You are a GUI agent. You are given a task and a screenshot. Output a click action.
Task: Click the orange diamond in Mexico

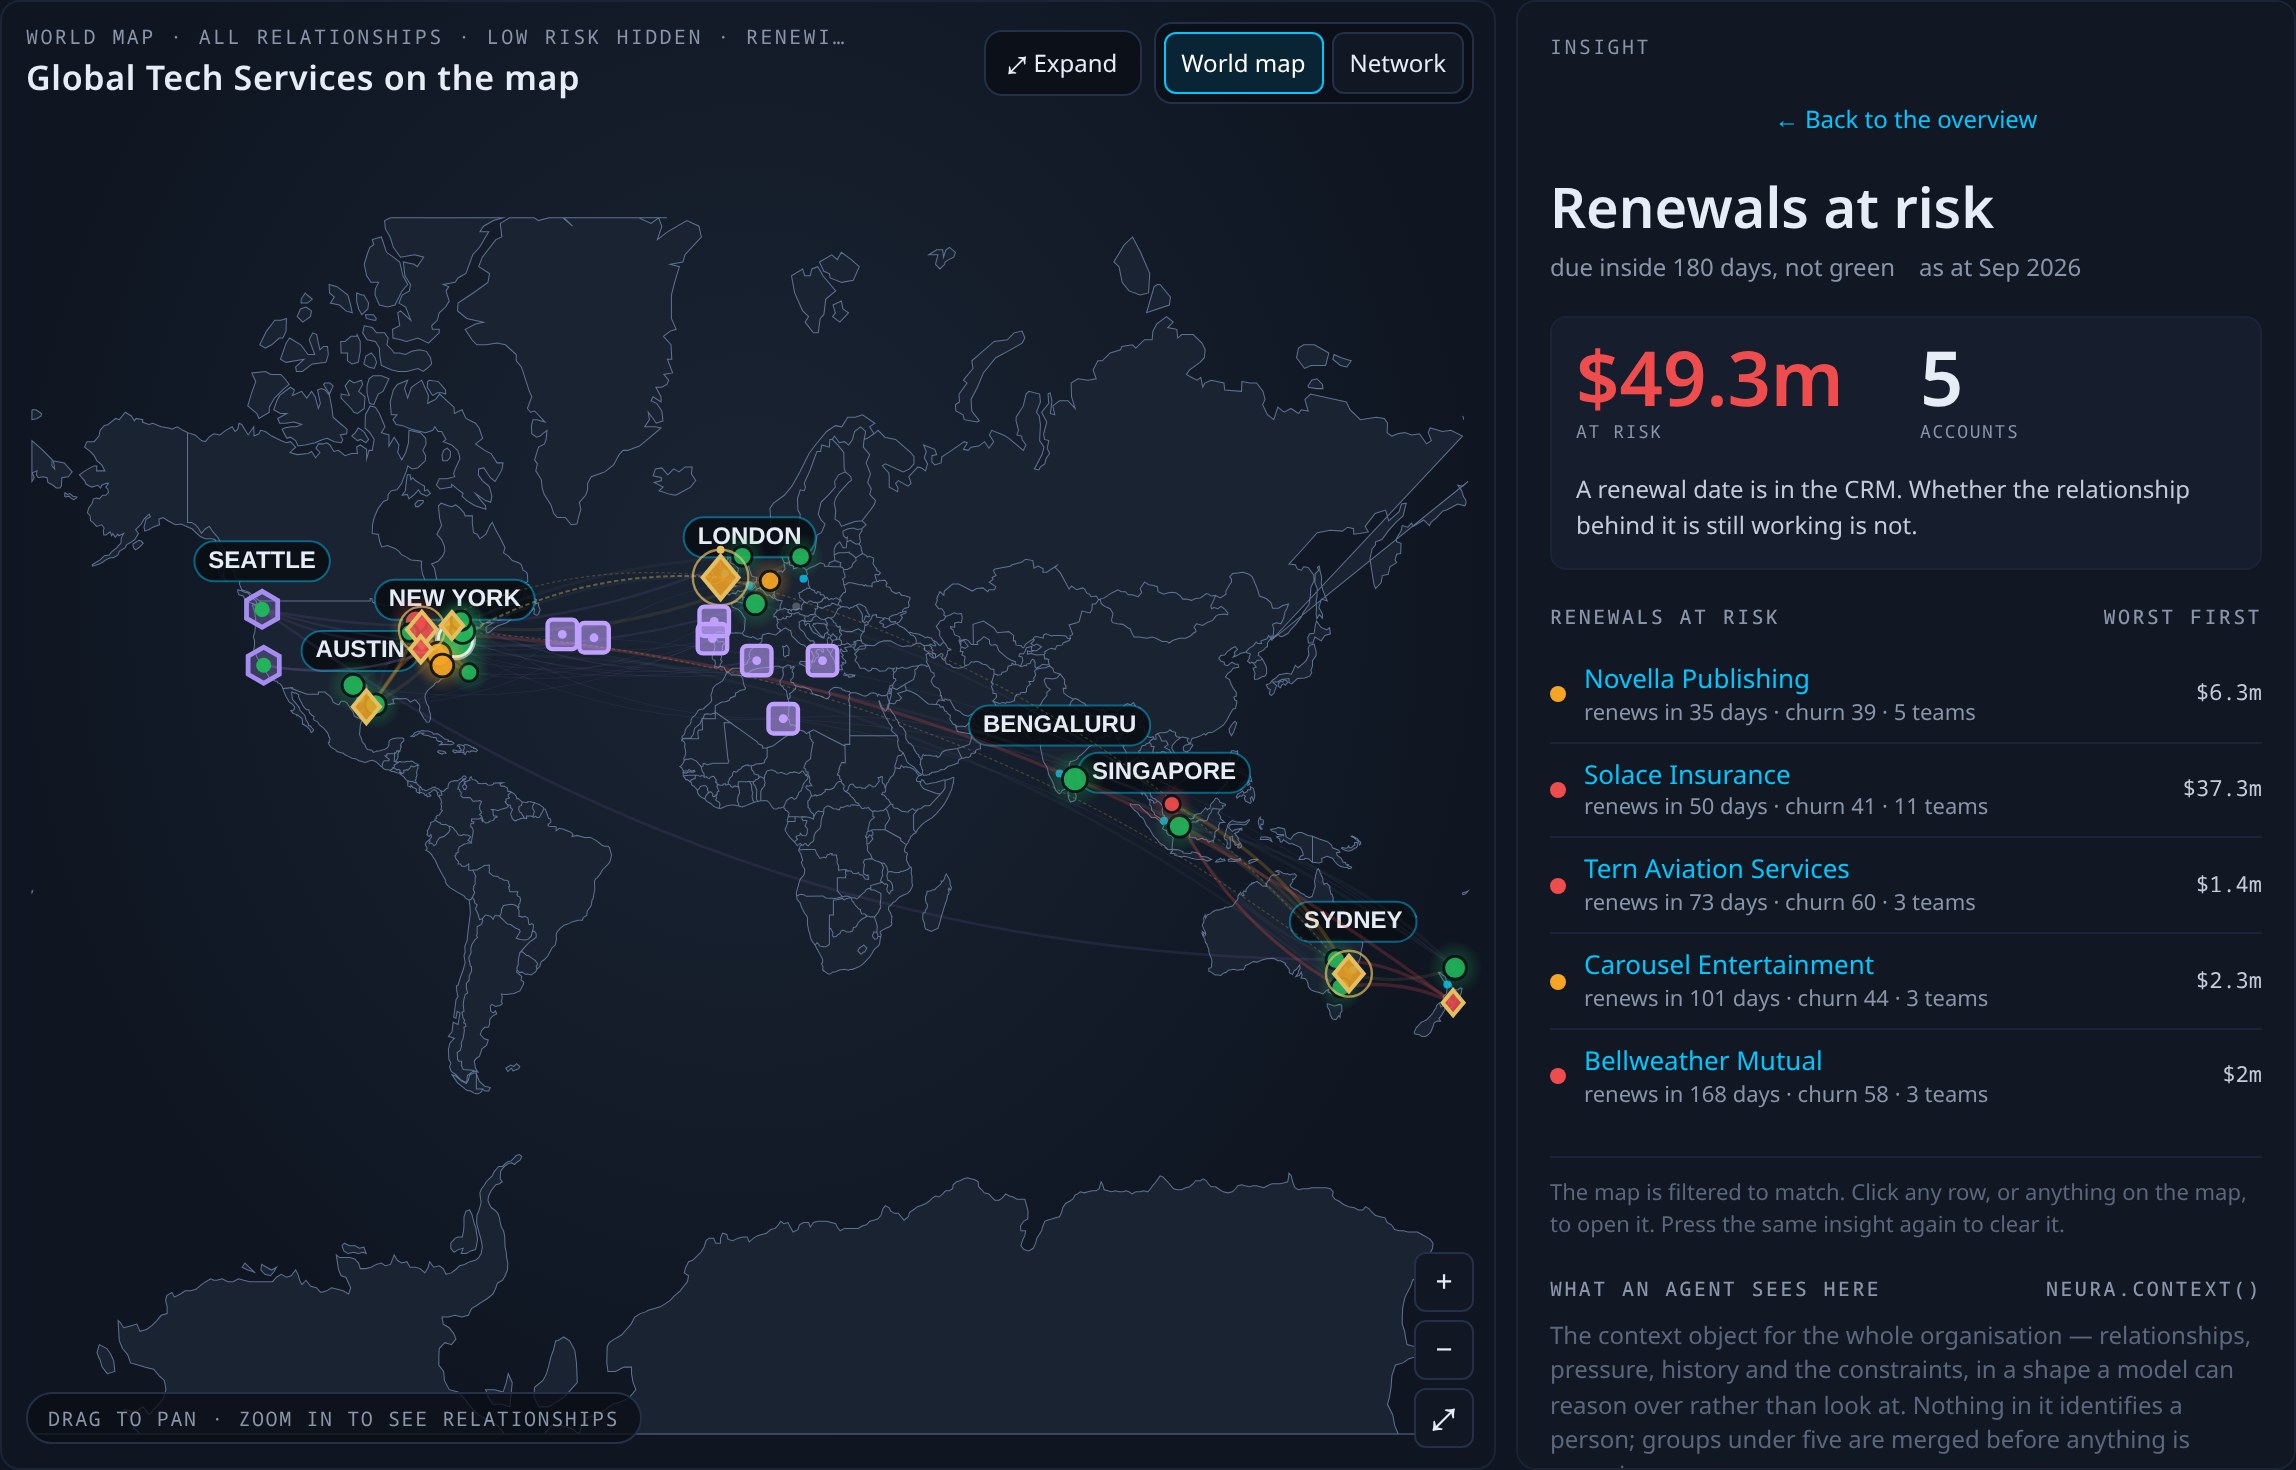367,706
